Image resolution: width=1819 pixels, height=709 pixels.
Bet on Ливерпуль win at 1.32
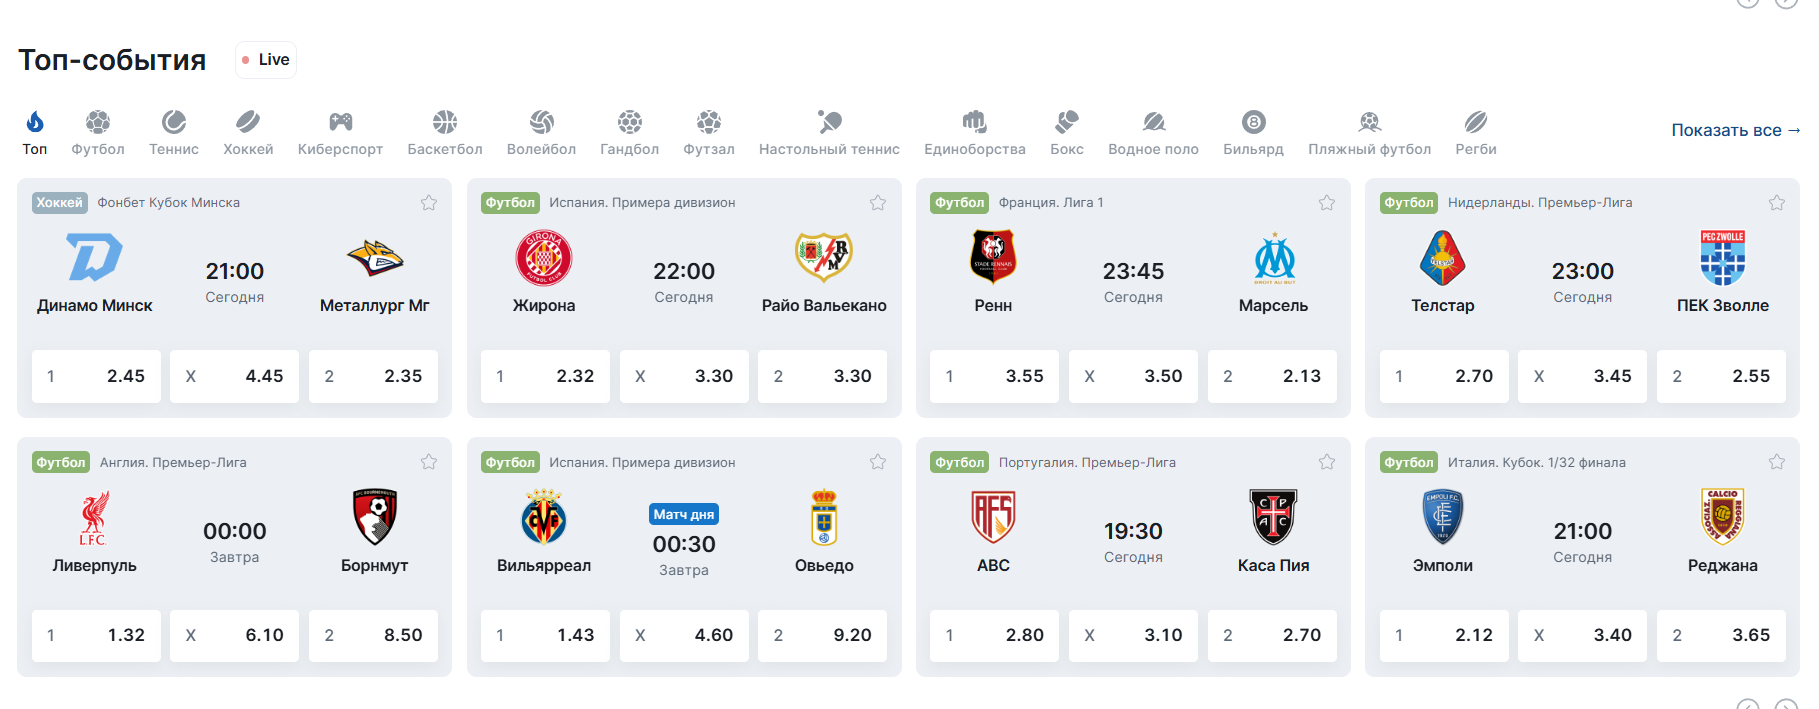(96, 635)
